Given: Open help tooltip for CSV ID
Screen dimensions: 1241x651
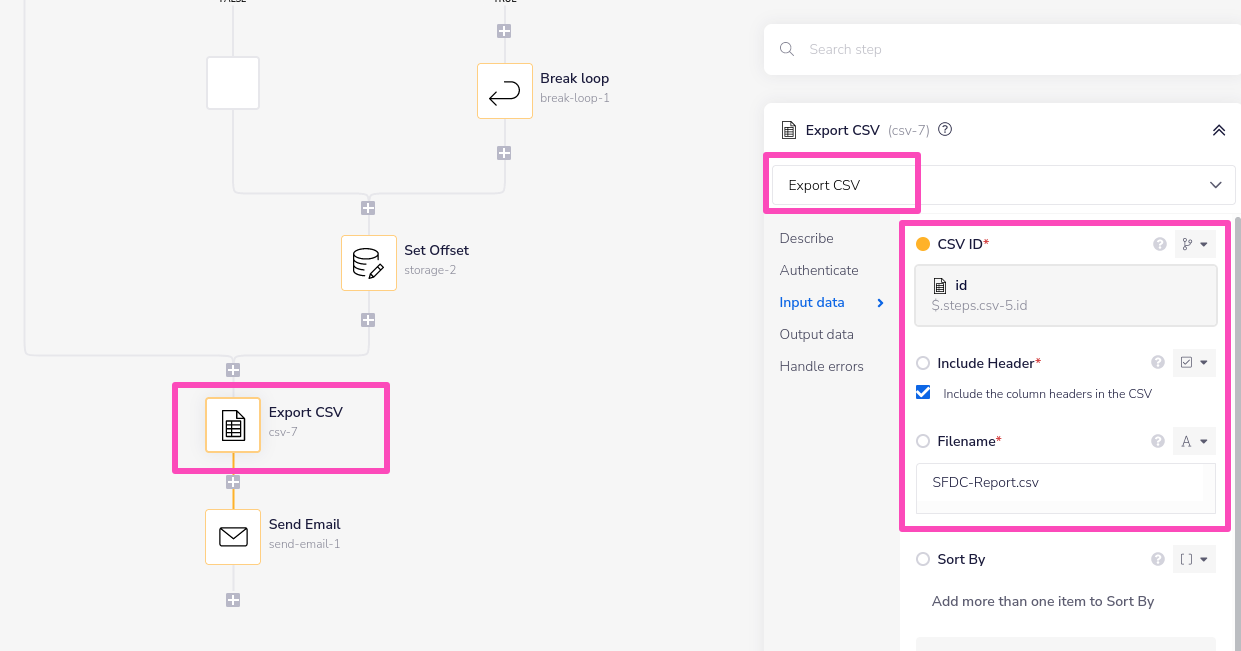Looking at the screenshot, I should pyautogui.click(x=1160, y=244).
